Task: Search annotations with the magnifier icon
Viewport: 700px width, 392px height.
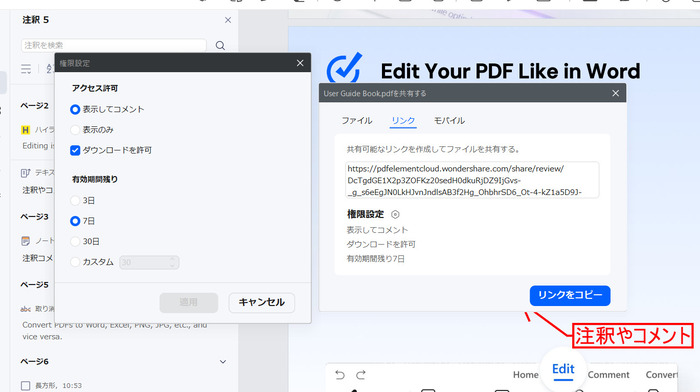Action: pos(220,46)
